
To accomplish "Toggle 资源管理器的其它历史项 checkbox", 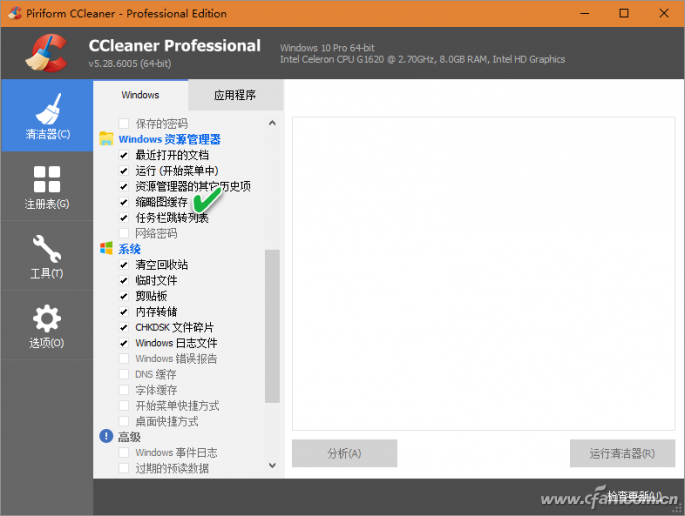I will click(x=124, y=187).
